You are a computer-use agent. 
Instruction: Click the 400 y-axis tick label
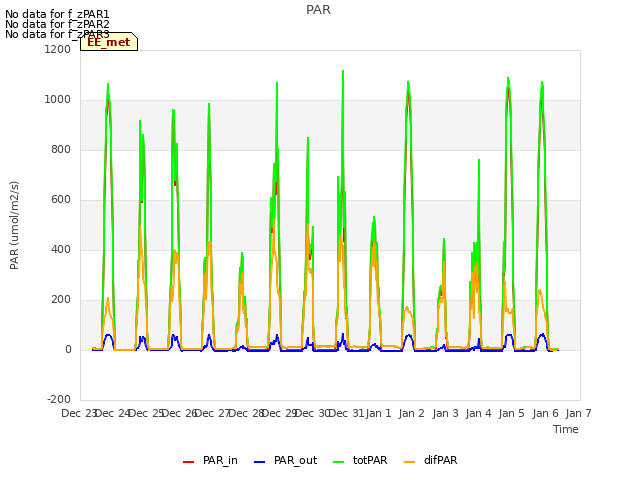pyautogui.click(x=61, y=249)
